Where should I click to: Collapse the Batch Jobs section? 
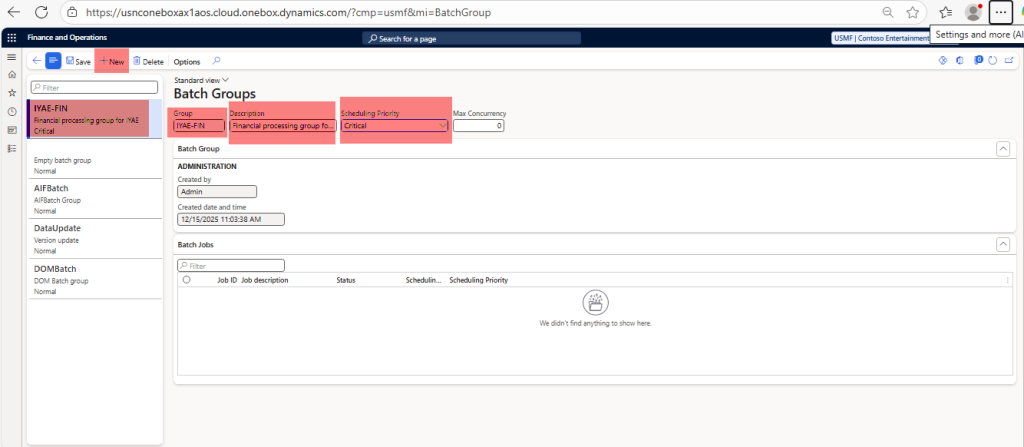(x=1002, y=244)
